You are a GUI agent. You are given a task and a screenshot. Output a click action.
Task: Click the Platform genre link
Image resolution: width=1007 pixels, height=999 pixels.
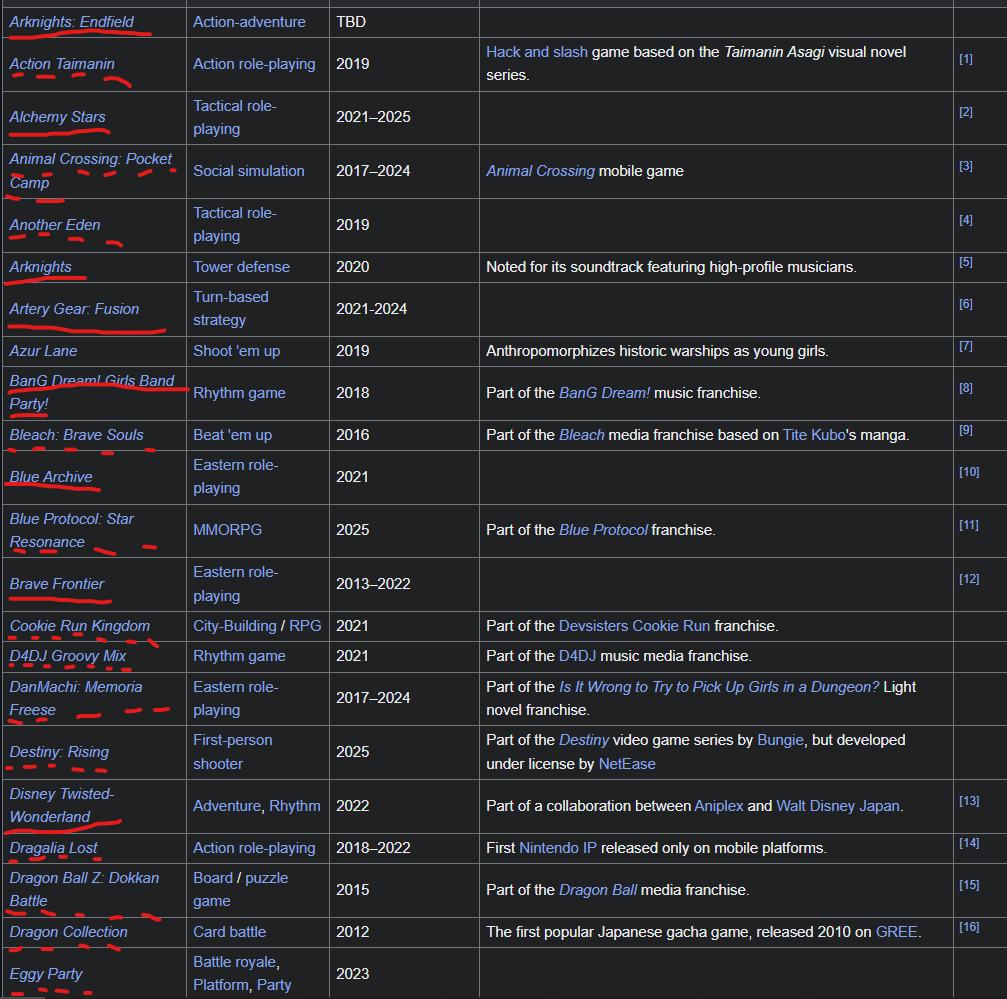[221, 985]
